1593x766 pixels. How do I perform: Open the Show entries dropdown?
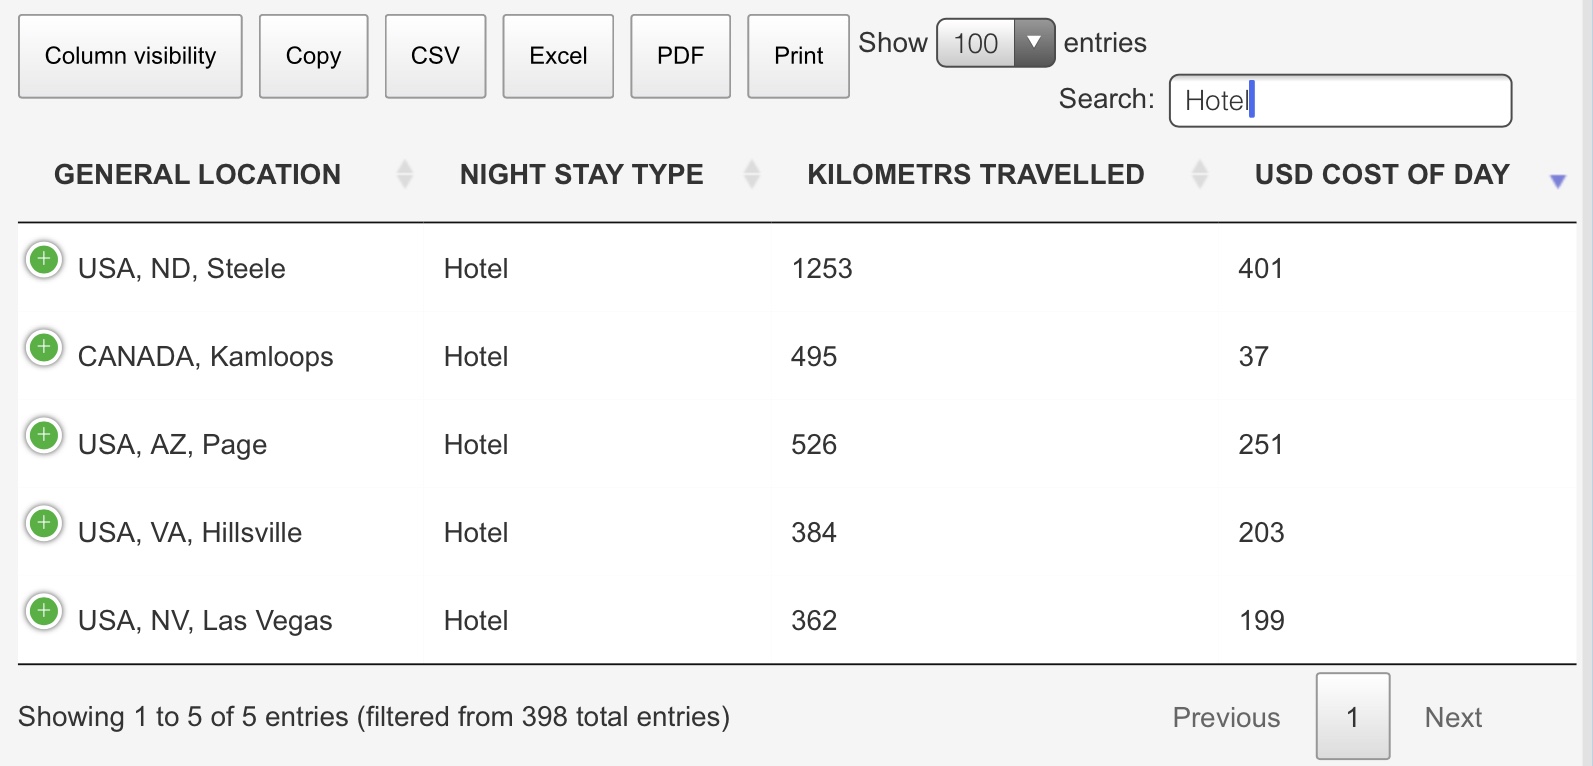click(x=995, y=43)
